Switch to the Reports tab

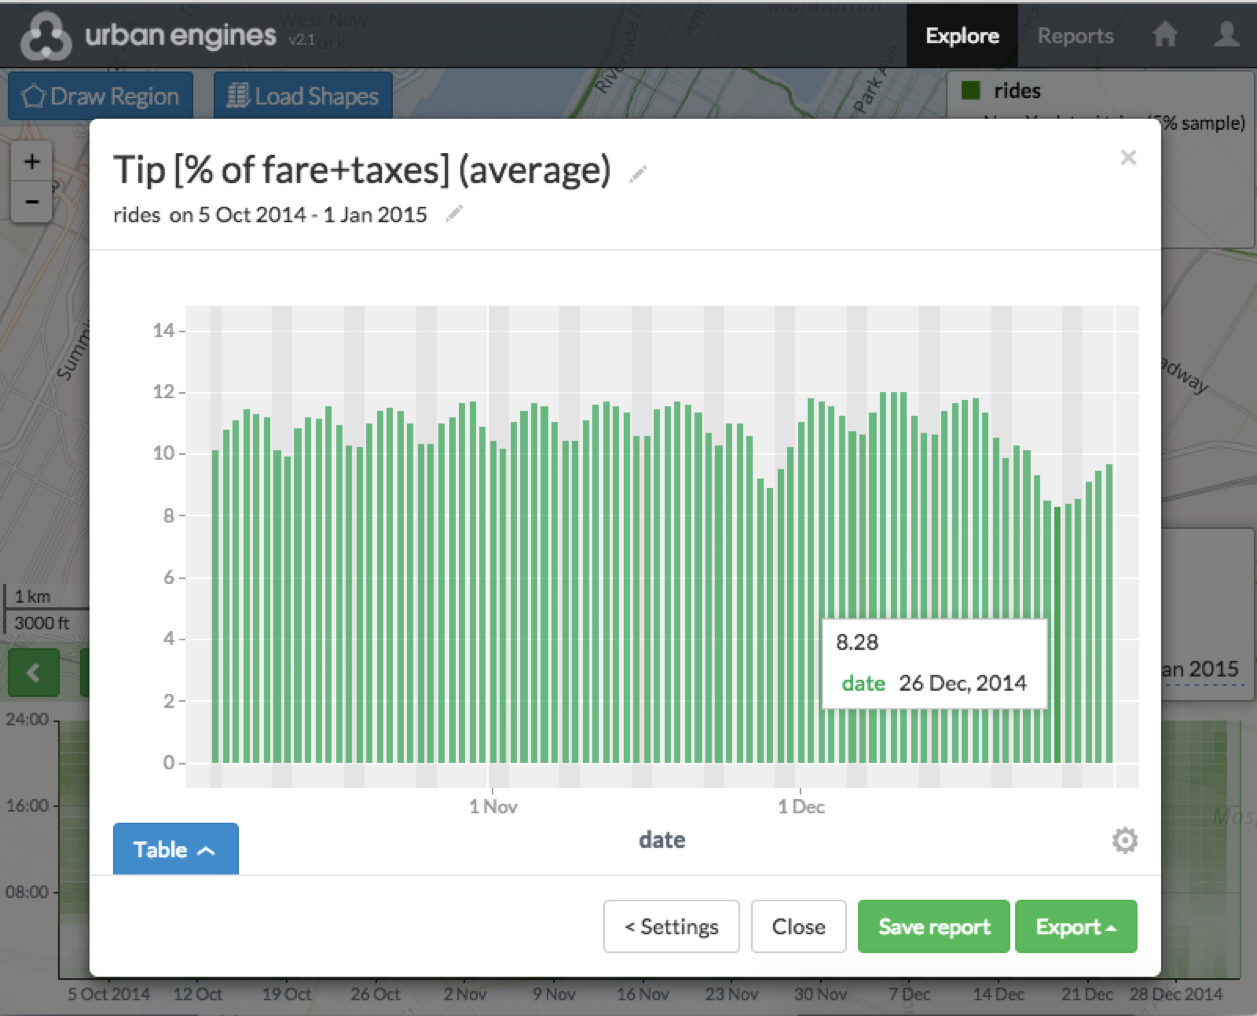point(1075,35)
